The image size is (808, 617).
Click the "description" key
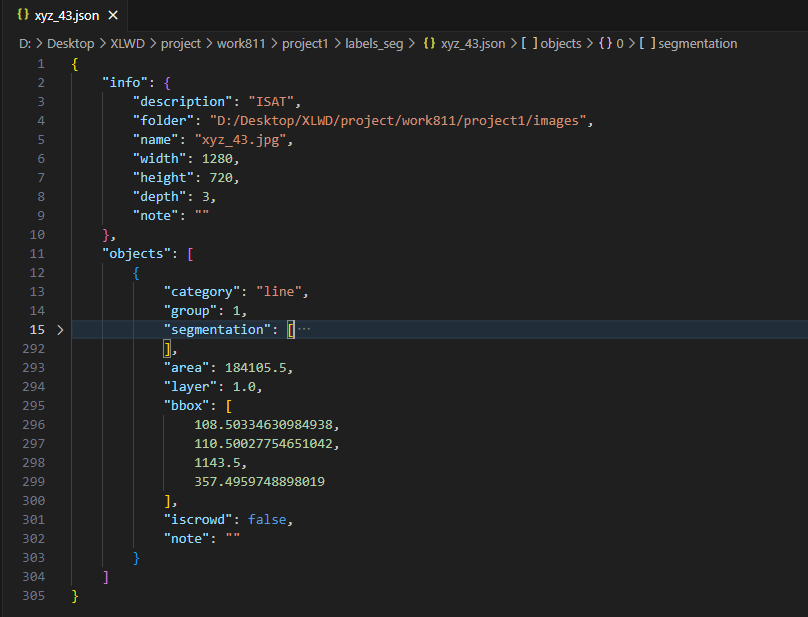pos(183,102)
